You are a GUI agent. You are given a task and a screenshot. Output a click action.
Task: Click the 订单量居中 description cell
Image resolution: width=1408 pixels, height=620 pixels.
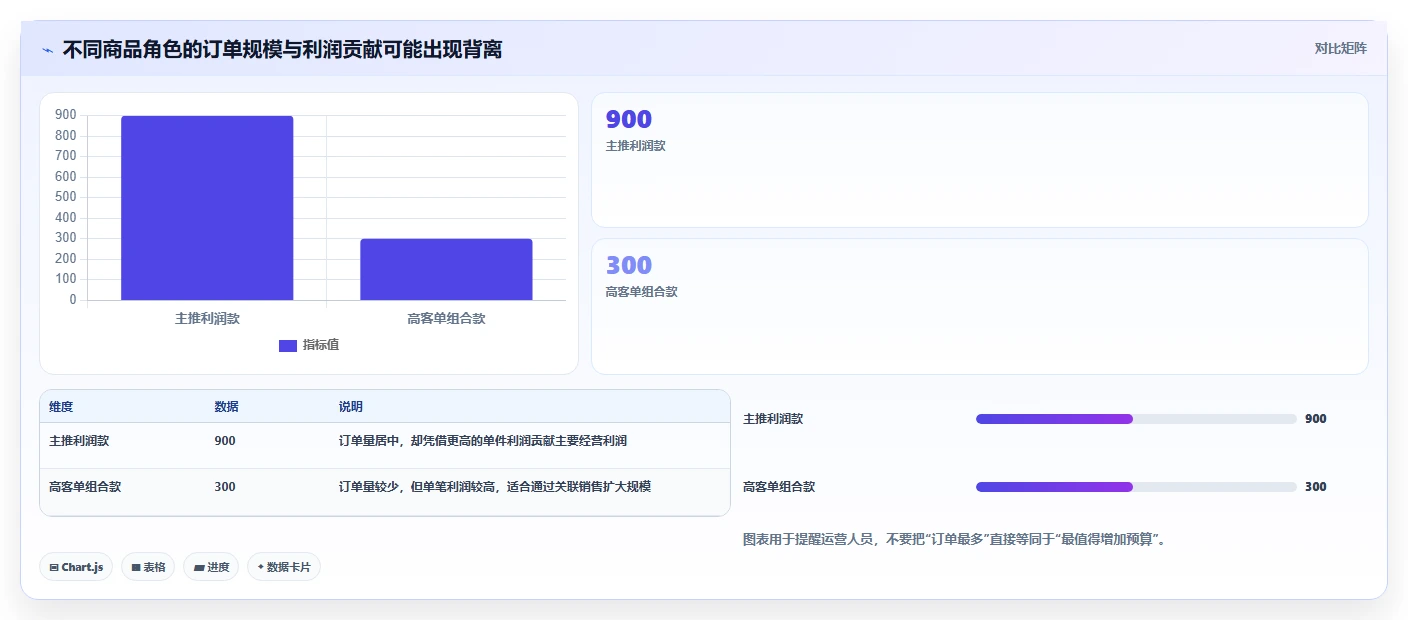click(x=483, y=441)
